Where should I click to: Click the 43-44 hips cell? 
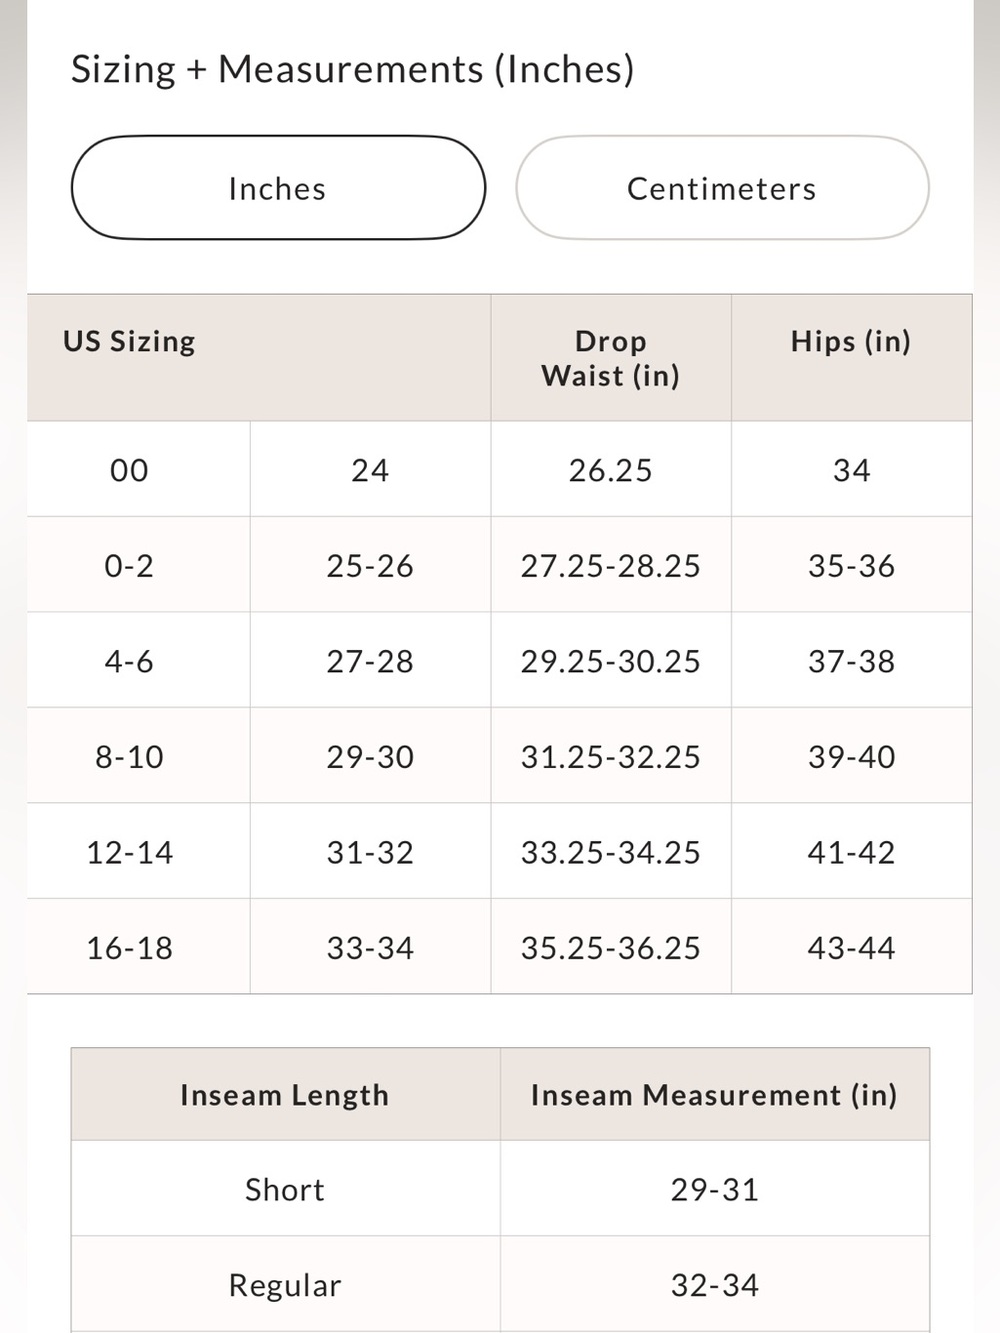click(x=851, y=948)
